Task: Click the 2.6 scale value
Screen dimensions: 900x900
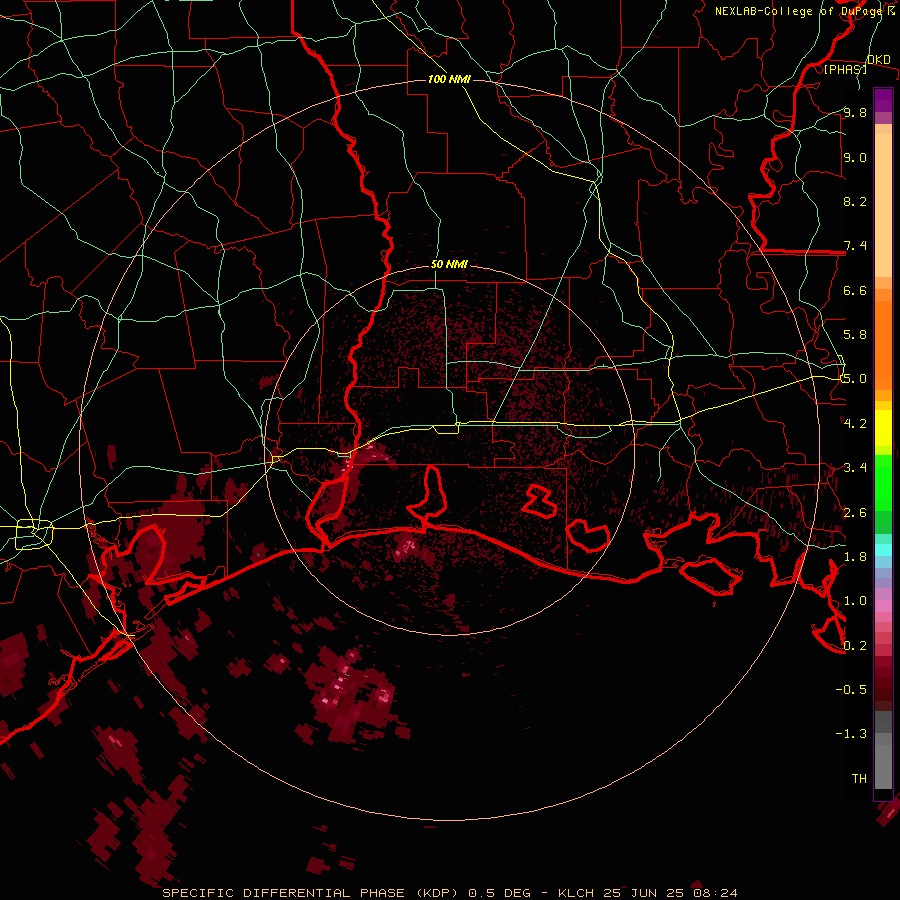Action: (x=855, y=513)
